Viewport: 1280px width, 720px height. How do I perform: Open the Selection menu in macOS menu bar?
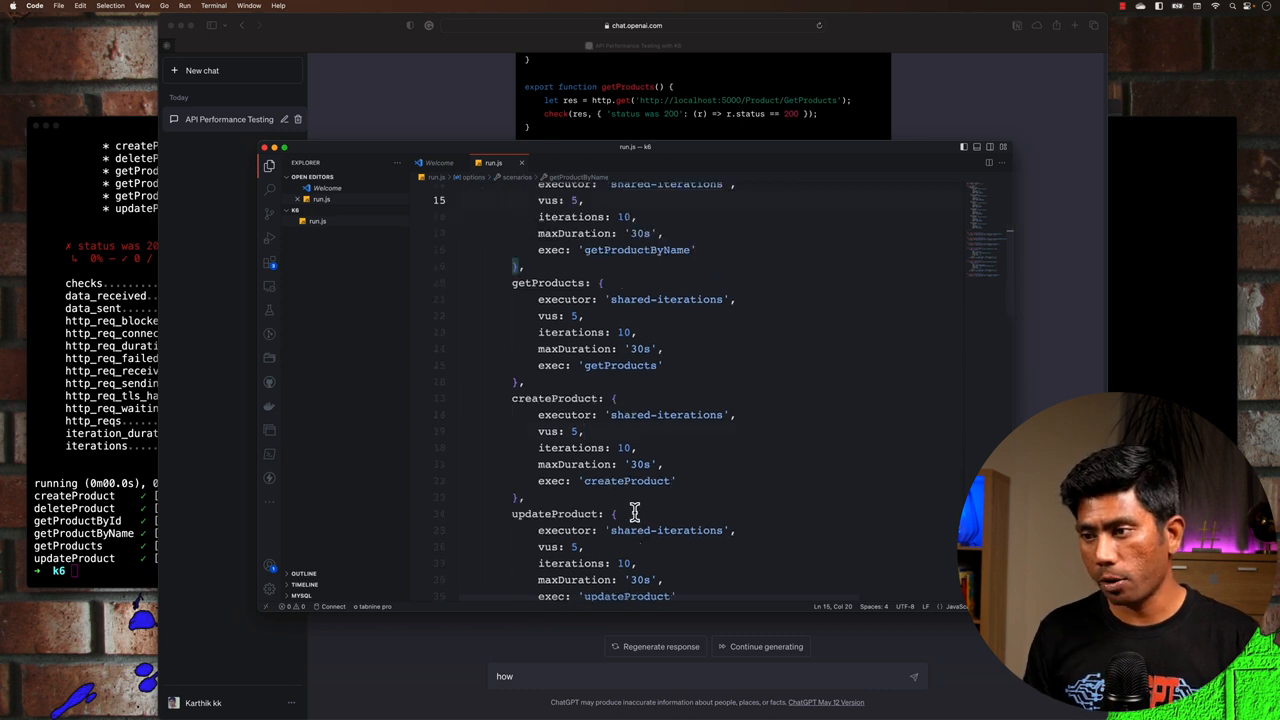coord(110,6)
